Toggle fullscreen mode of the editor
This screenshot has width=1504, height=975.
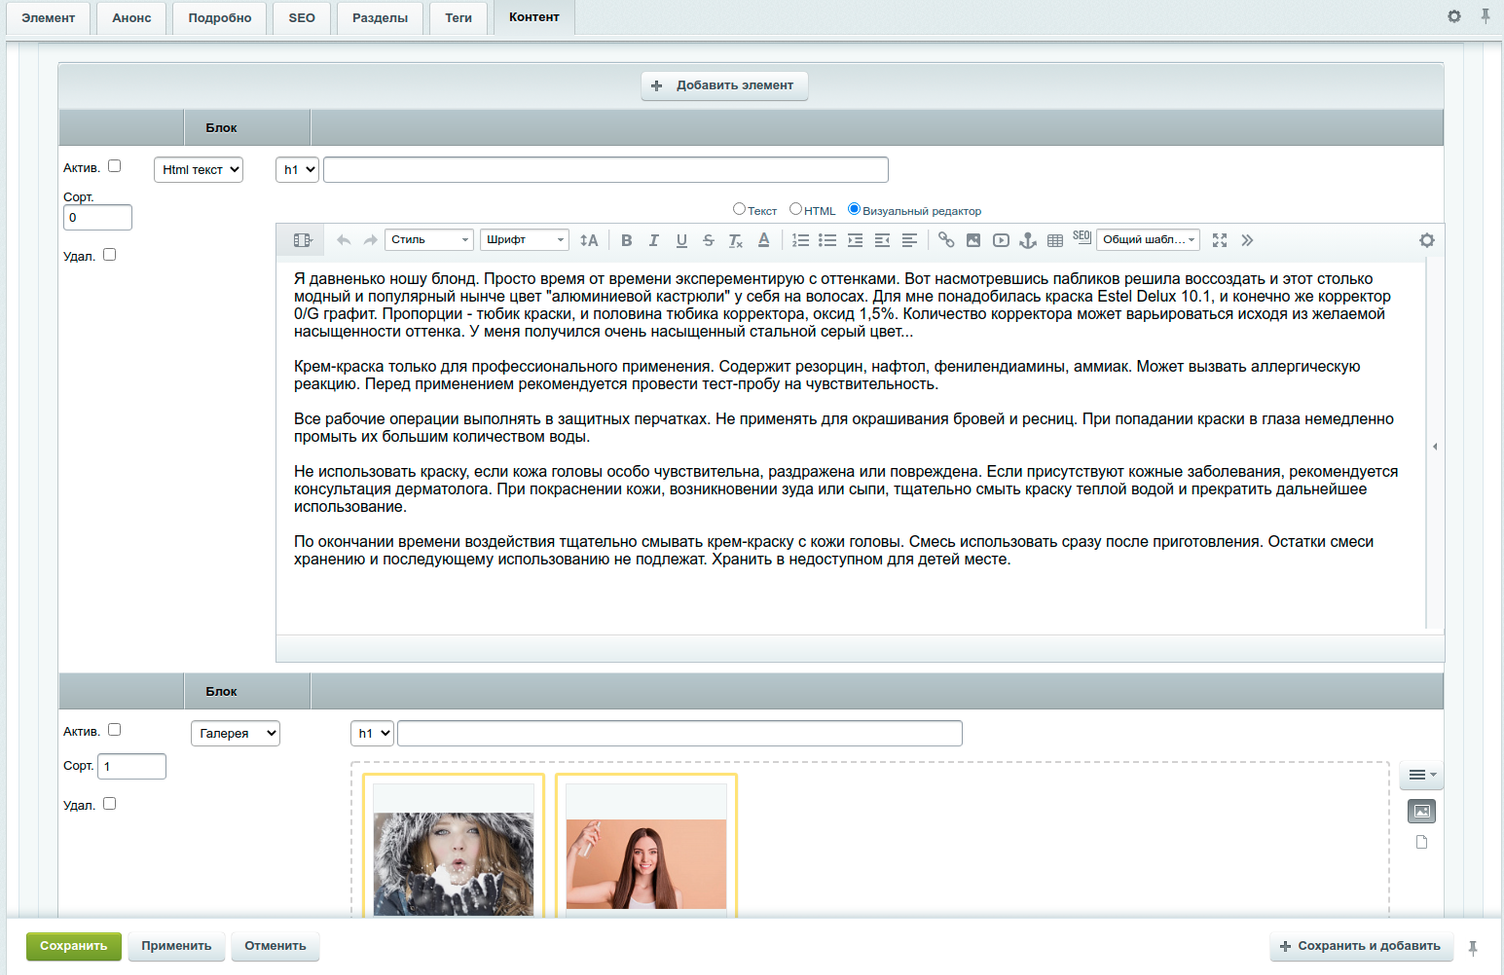click(1219, 239)
